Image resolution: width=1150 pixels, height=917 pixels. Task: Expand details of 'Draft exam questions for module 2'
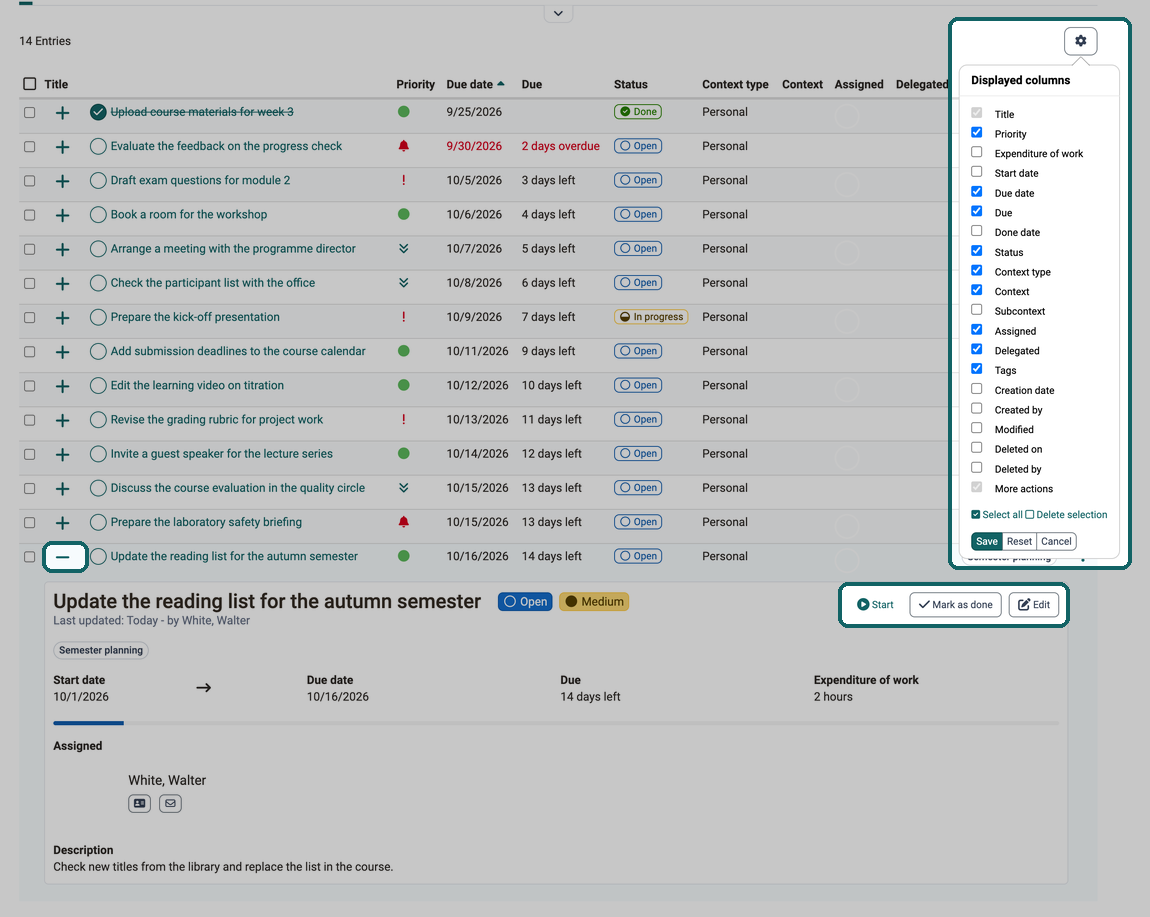point(63,180)
